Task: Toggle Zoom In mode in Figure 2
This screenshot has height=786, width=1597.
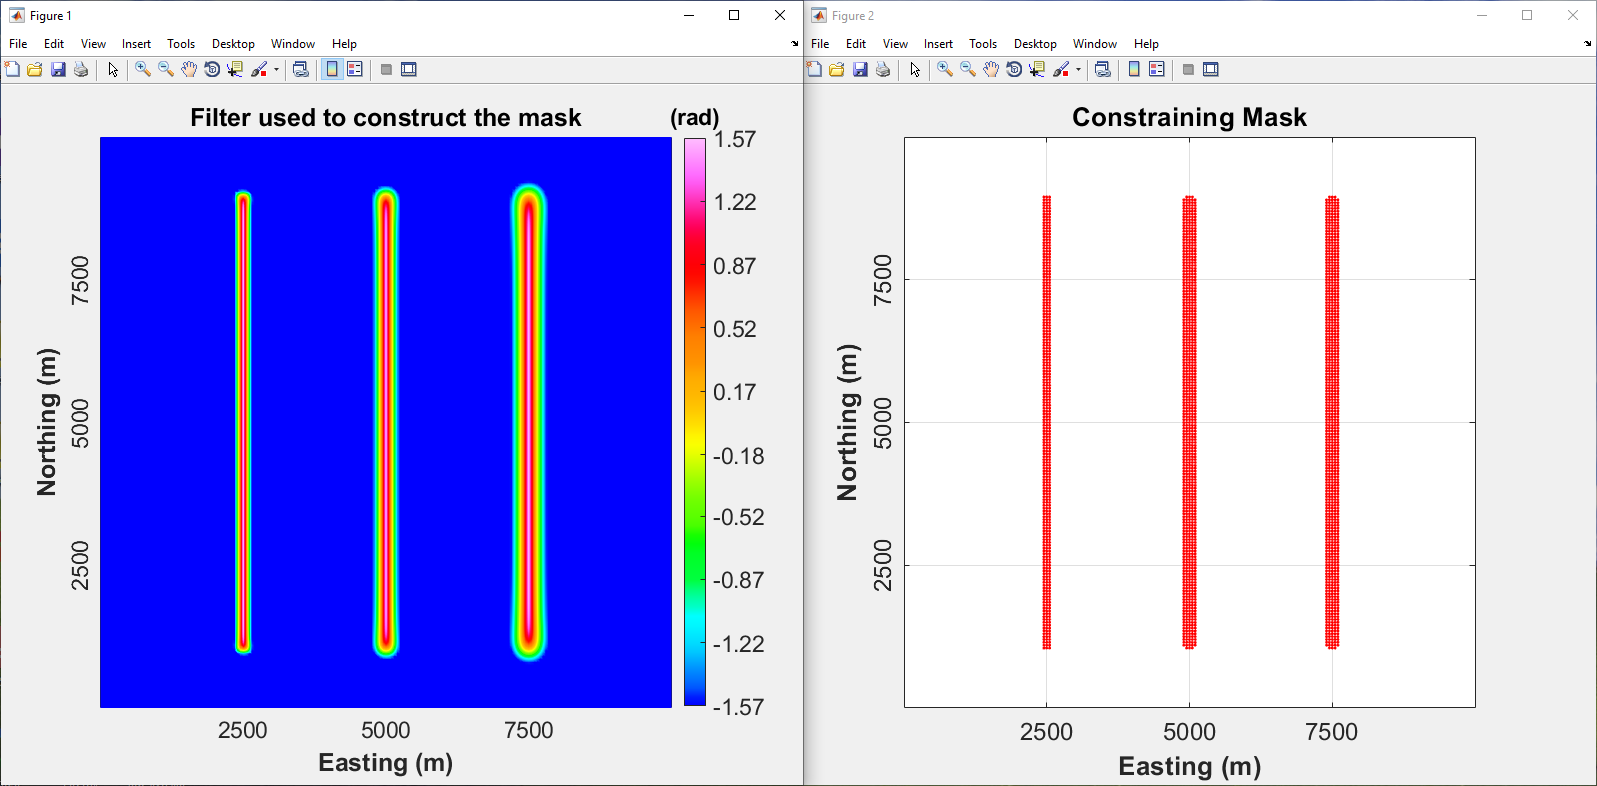Action: 945,69
